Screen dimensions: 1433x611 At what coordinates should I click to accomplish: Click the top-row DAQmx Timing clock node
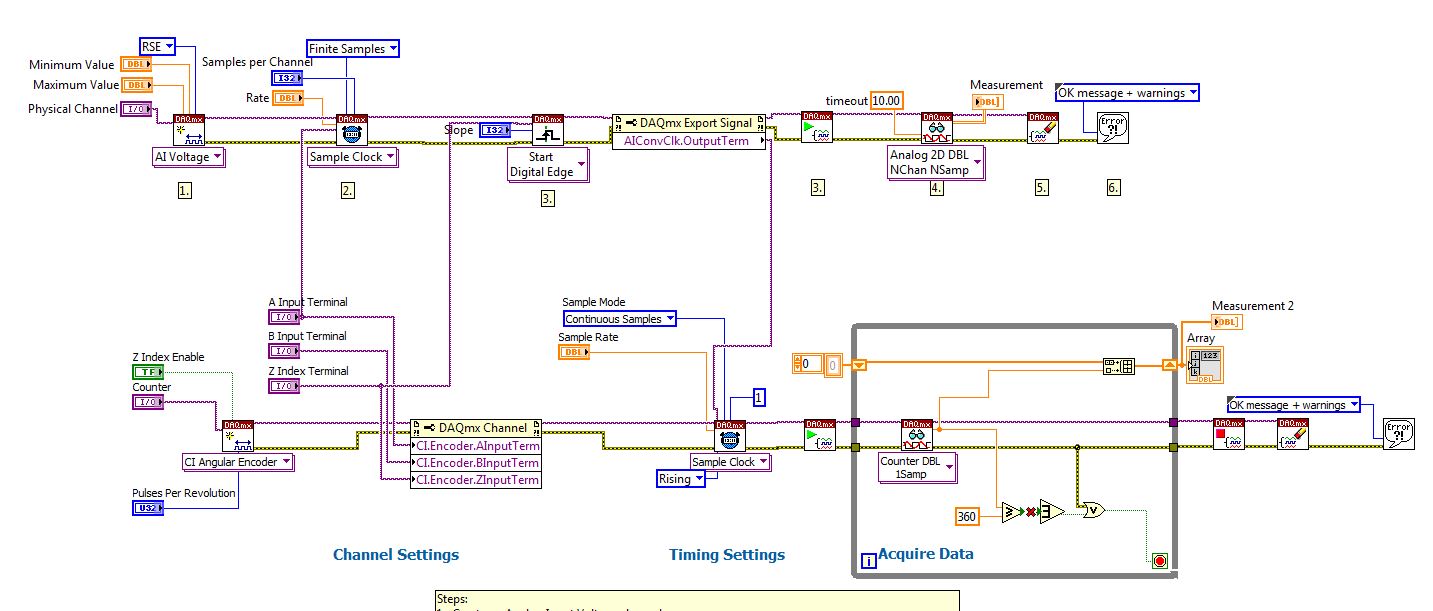click(352, 130)
